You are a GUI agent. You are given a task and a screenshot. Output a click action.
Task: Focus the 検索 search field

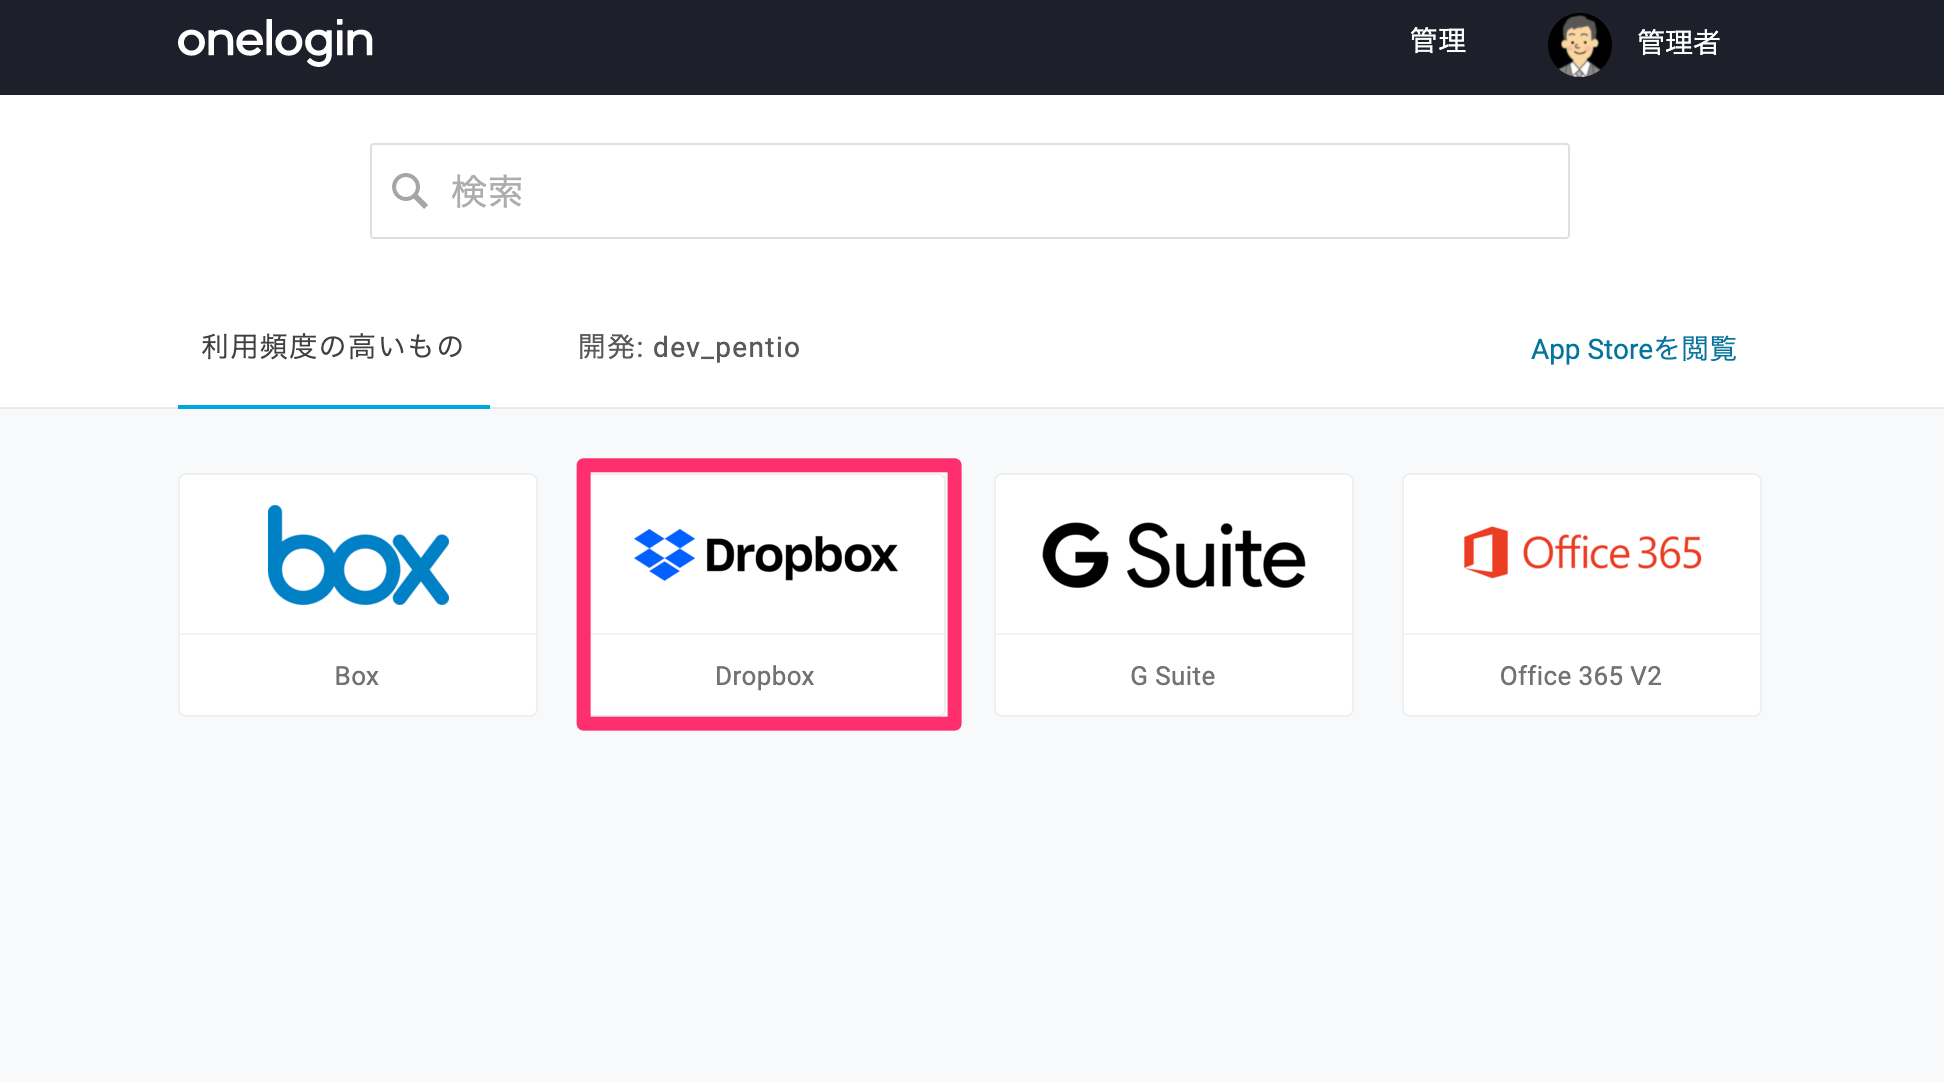click(969, 191)
